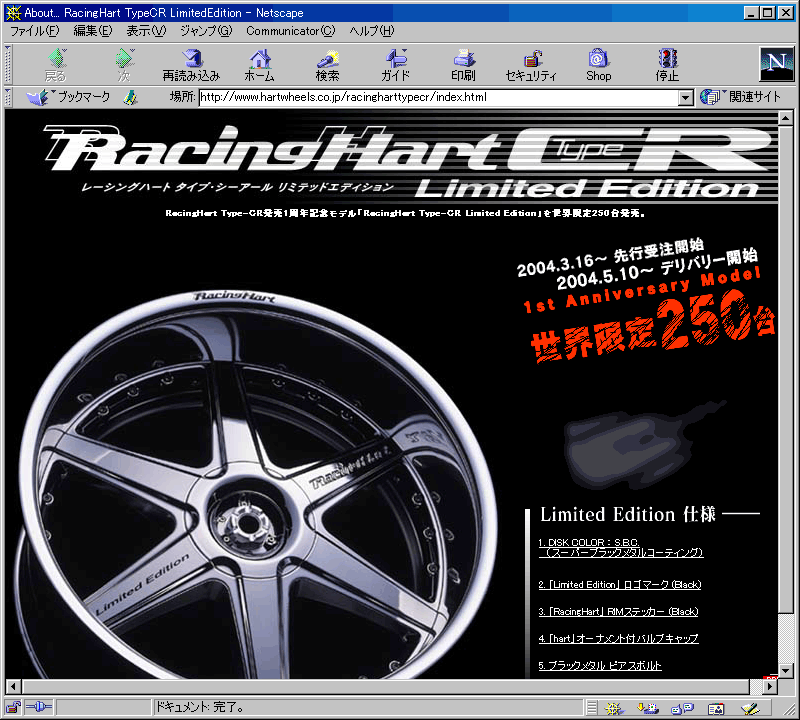800x720 pixels.
Task: Open link 4. hart オーナメント付バルブキャップ
Action: 618,639
